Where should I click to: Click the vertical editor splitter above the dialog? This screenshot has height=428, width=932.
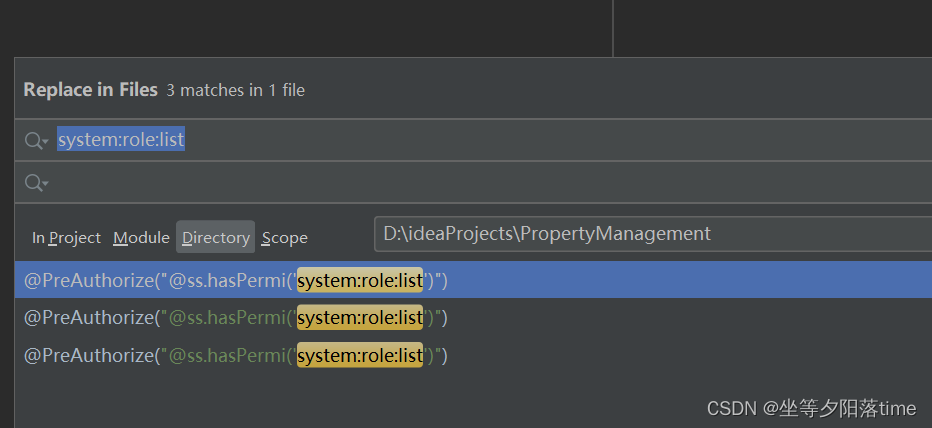click(613, 28)
